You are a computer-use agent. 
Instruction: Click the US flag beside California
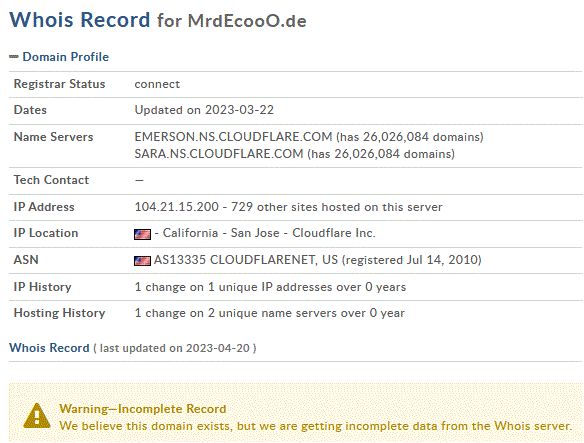click(142, 234)
